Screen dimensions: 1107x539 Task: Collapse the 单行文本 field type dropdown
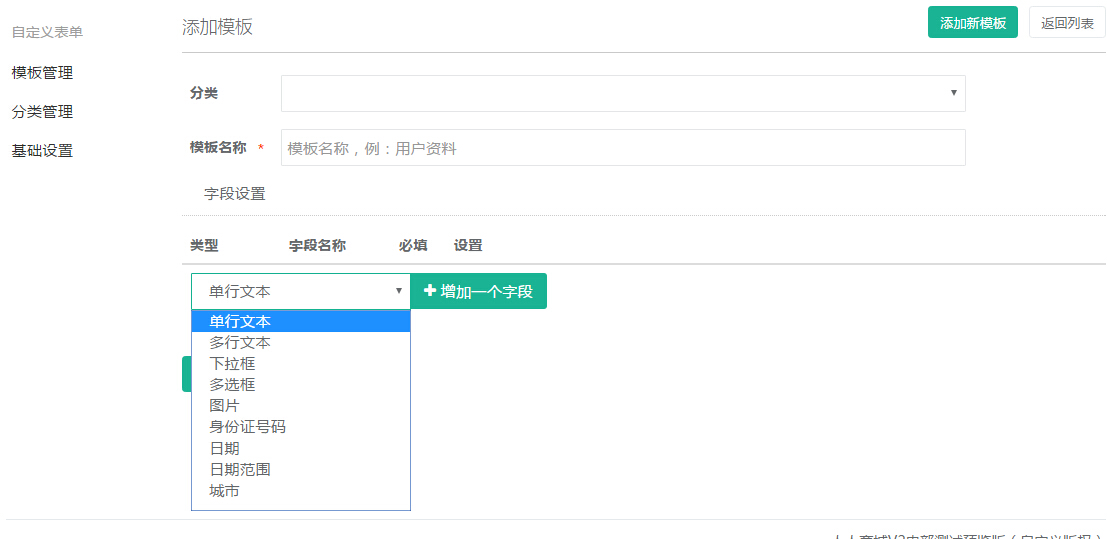[300, 291]
